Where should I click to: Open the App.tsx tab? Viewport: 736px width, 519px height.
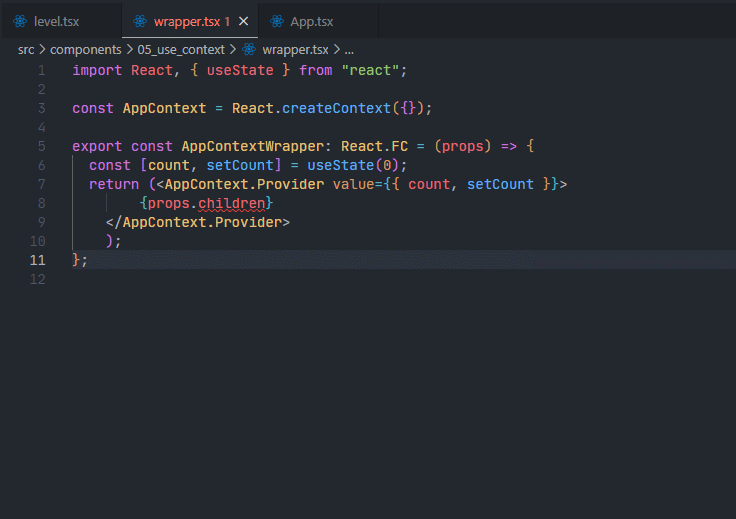point(312,21)
